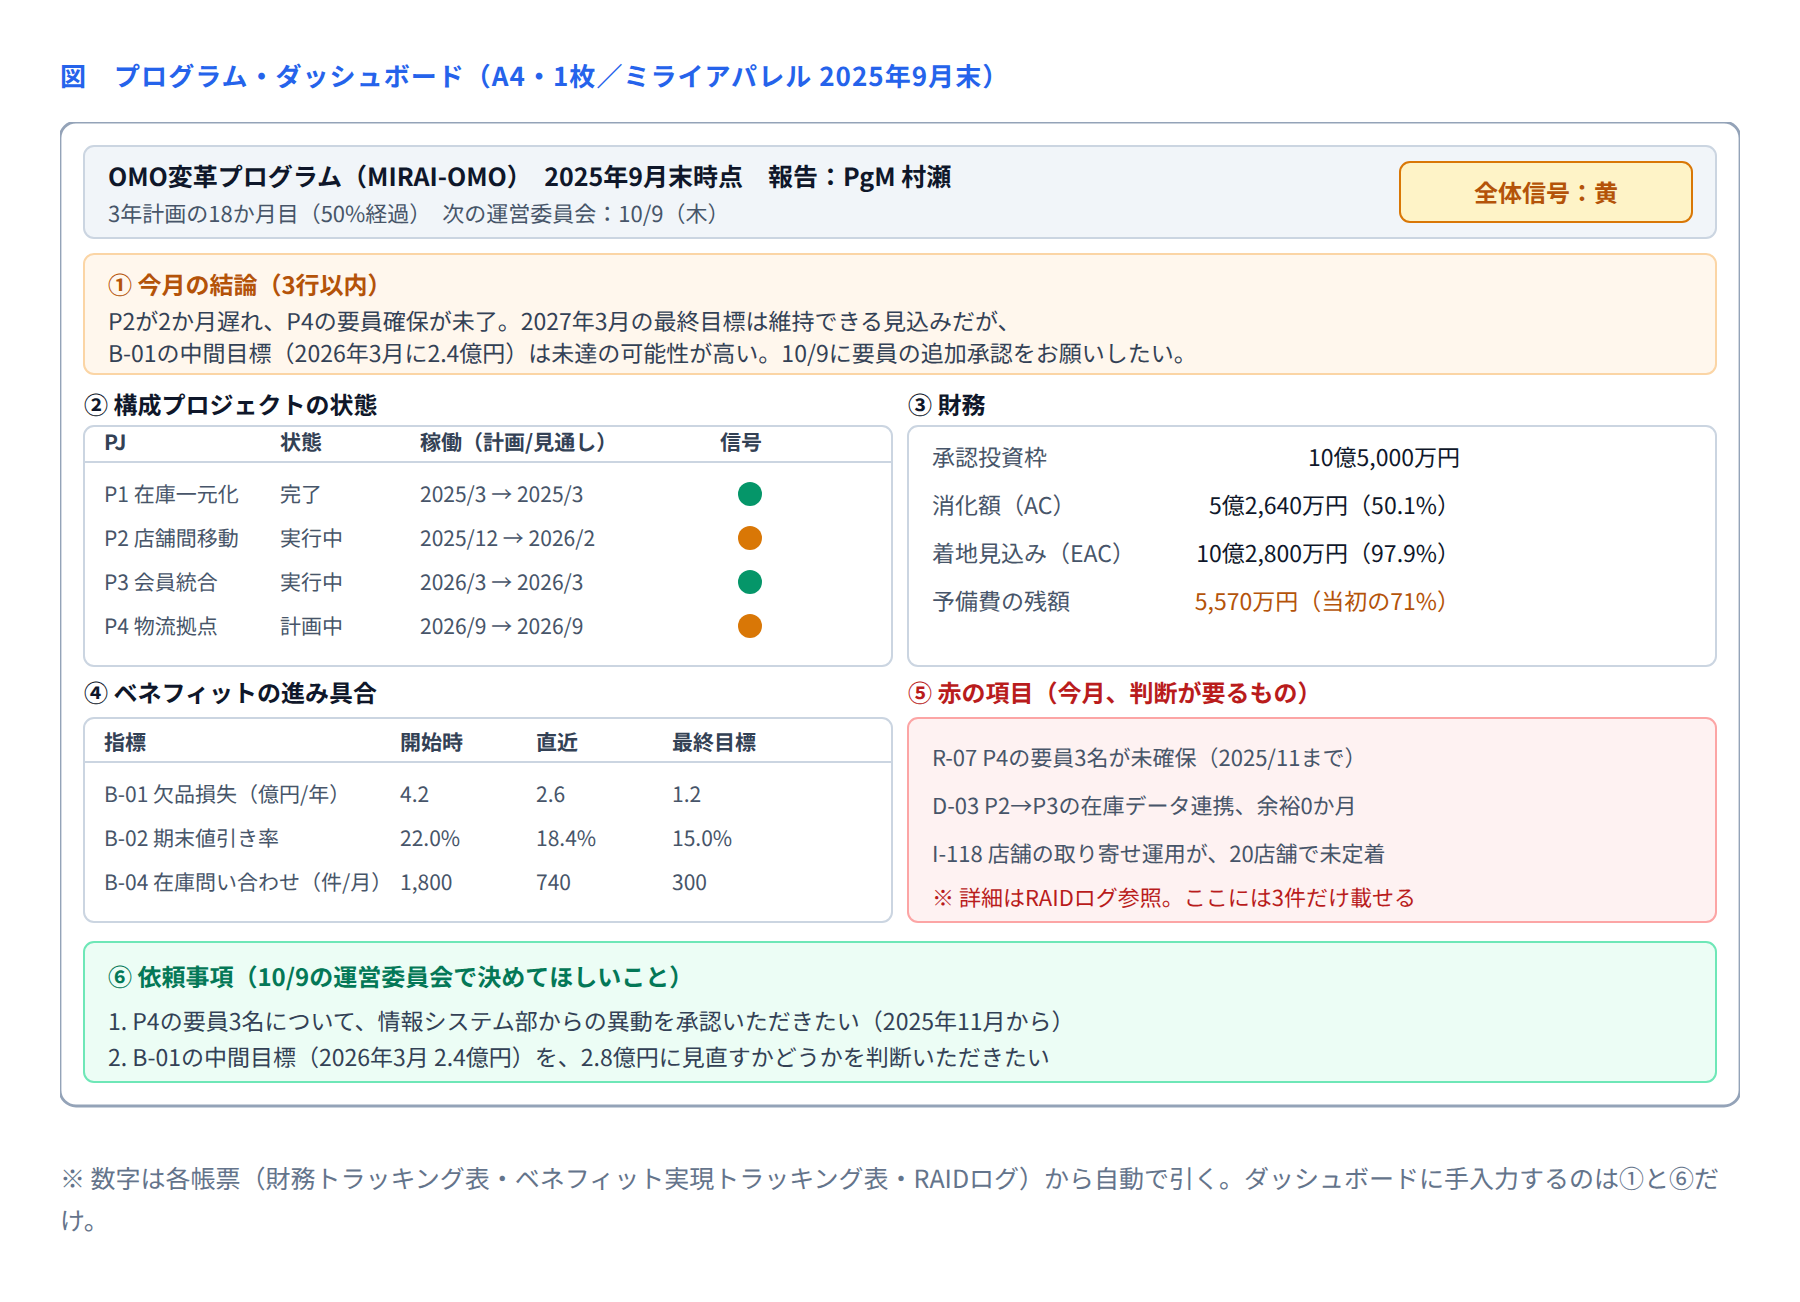This screenshot has width=1800, height=1302.
Task: Click heading ⑤ 赤の項目
Action: (1108, 693)
